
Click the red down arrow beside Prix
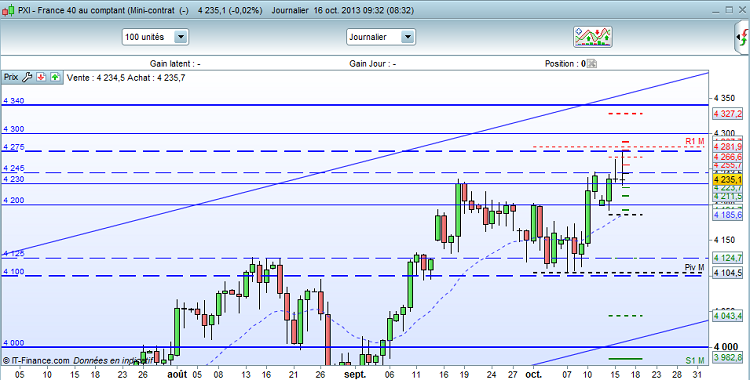[41, 77]
